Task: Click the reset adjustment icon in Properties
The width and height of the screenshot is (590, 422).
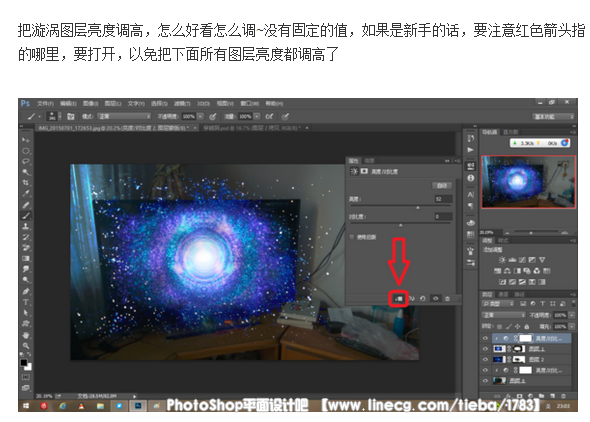Action: (x=423, y=299)
